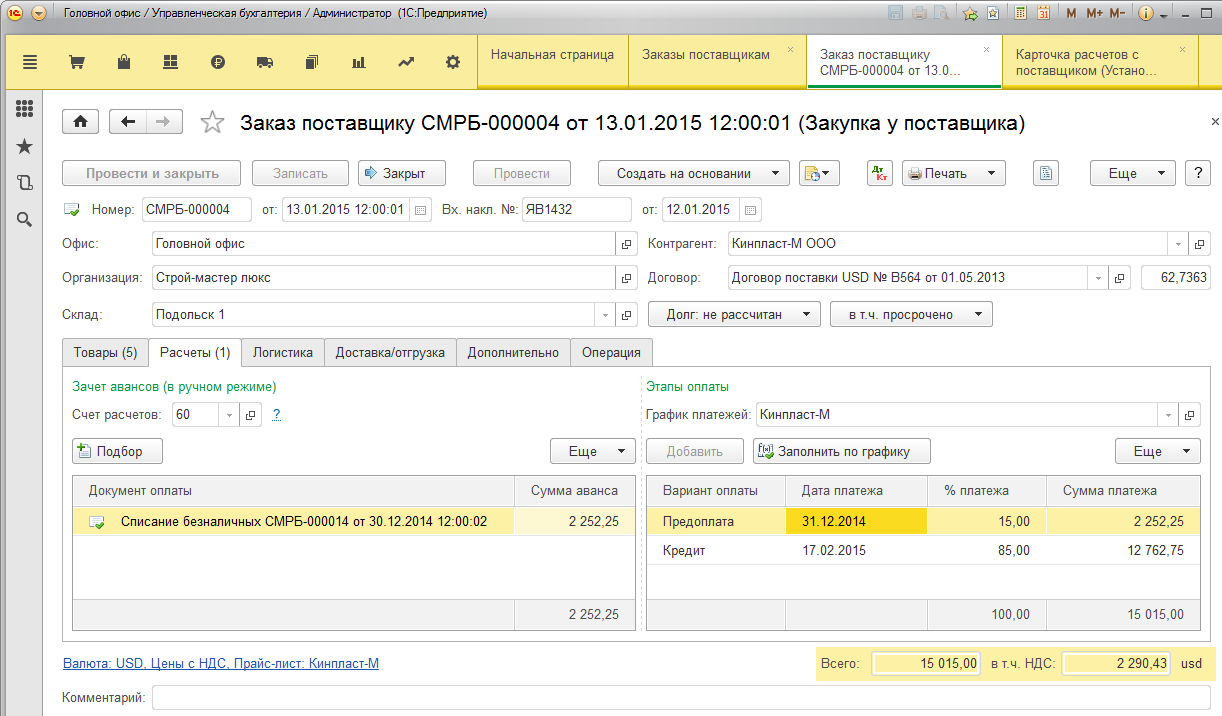
Task: Click Заполнить по графику button
Action: [841, 451]
